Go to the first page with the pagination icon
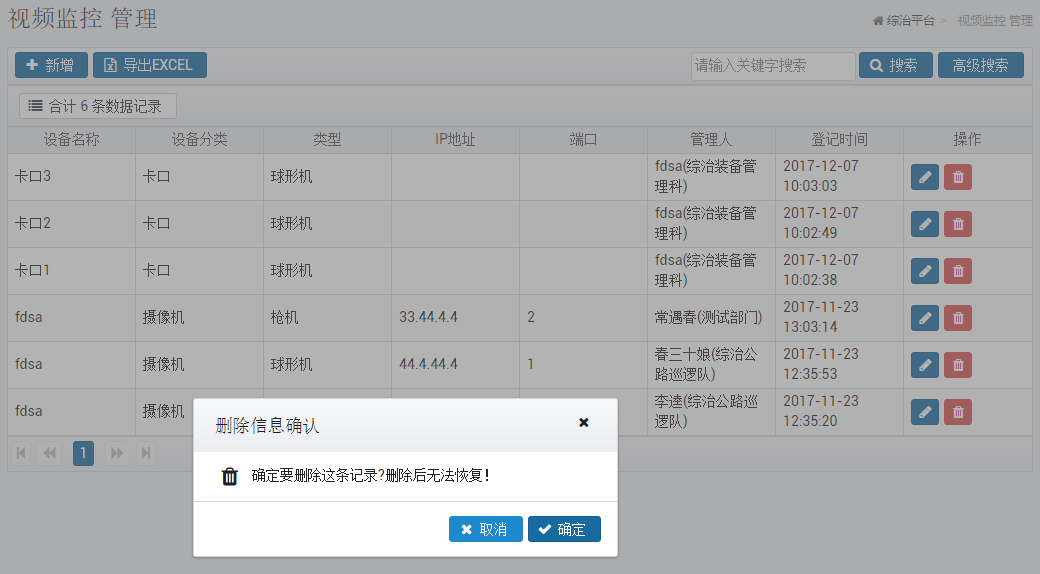This screenshot has width=1040, height=574. pos(21,453)
